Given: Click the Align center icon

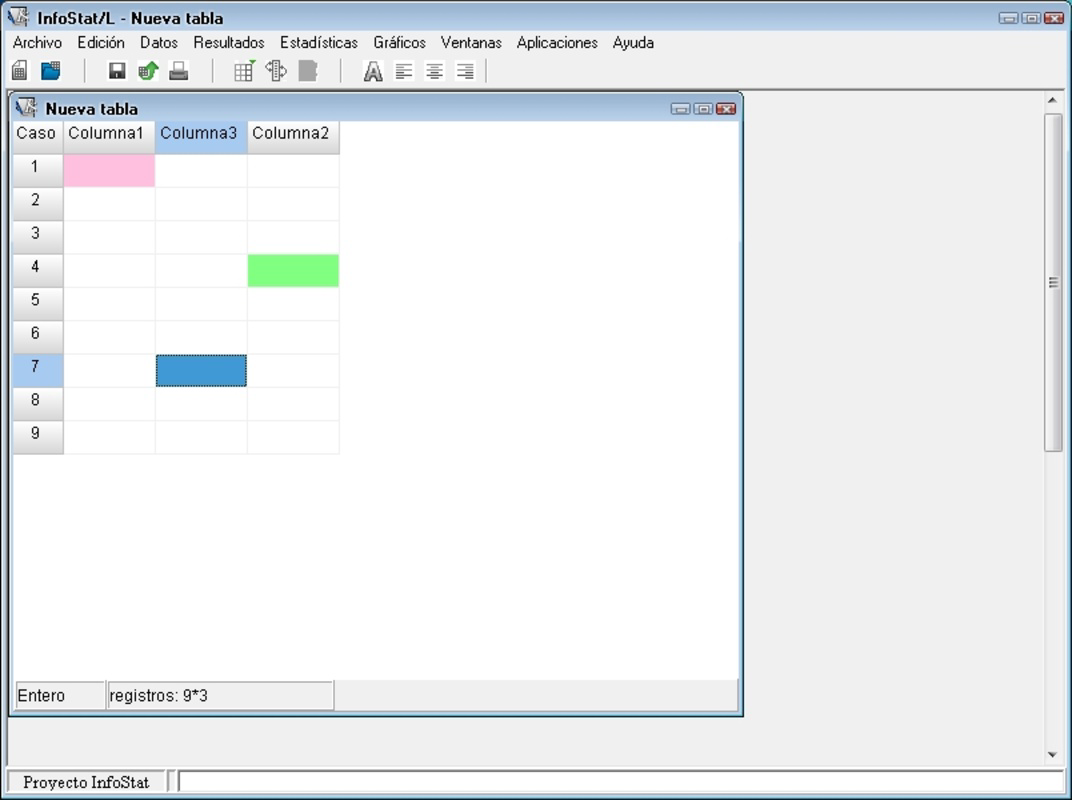Looking at the screenshot, I should coord(434,71).
